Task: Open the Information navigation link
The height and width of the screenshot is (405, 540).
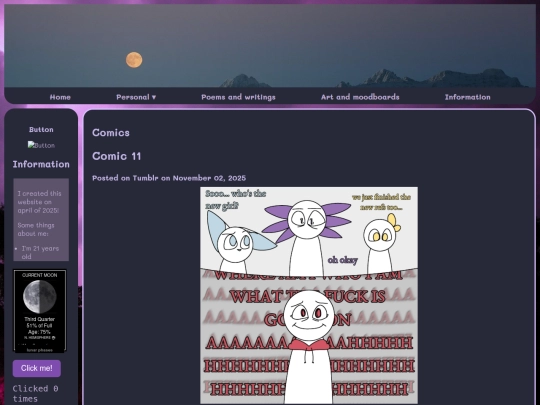Action: click(467, 97)
